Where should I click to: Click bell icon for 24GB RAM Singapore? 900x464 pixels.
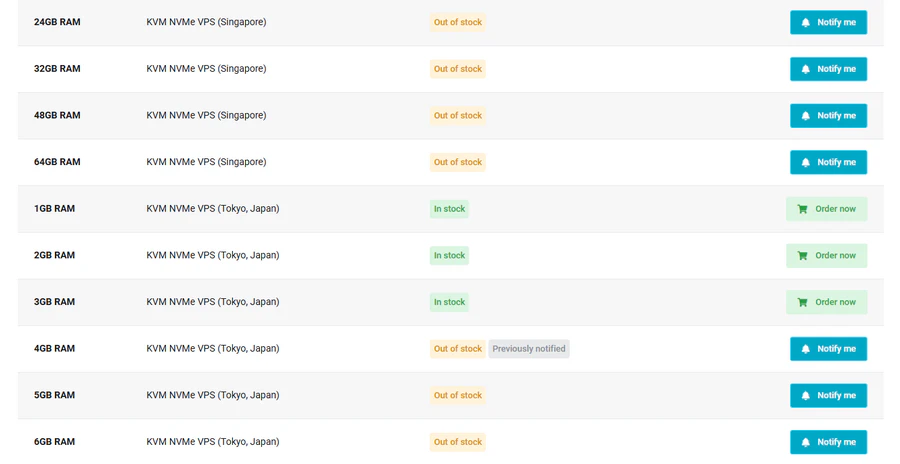tap(806, 22)
